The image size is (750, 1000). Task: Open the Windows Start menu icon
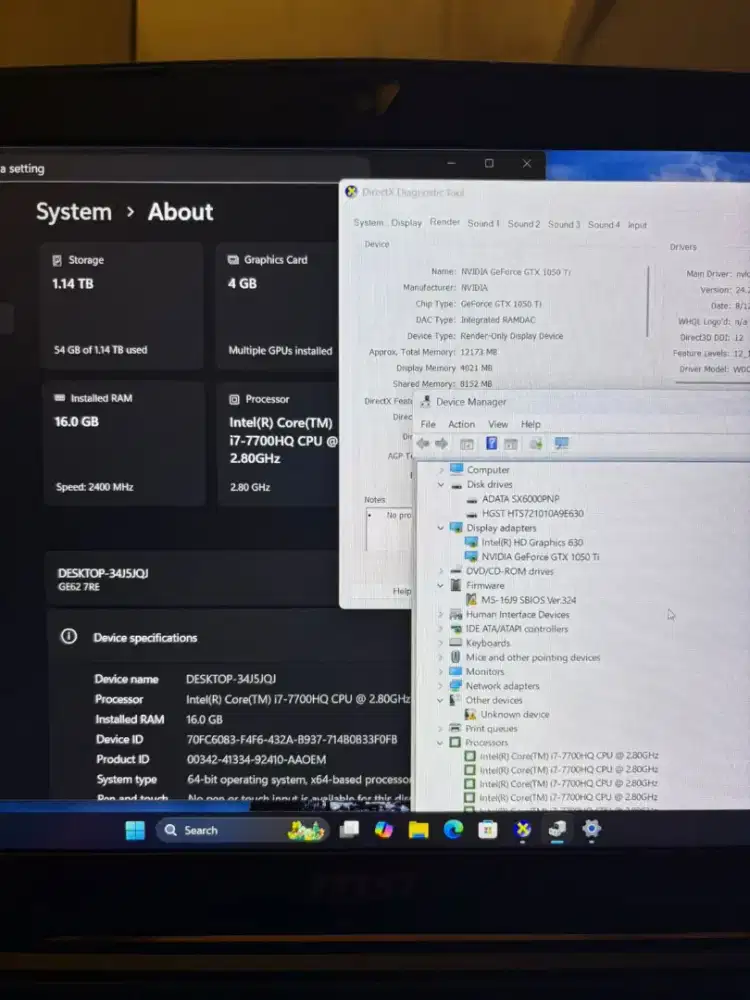(135, 830)
